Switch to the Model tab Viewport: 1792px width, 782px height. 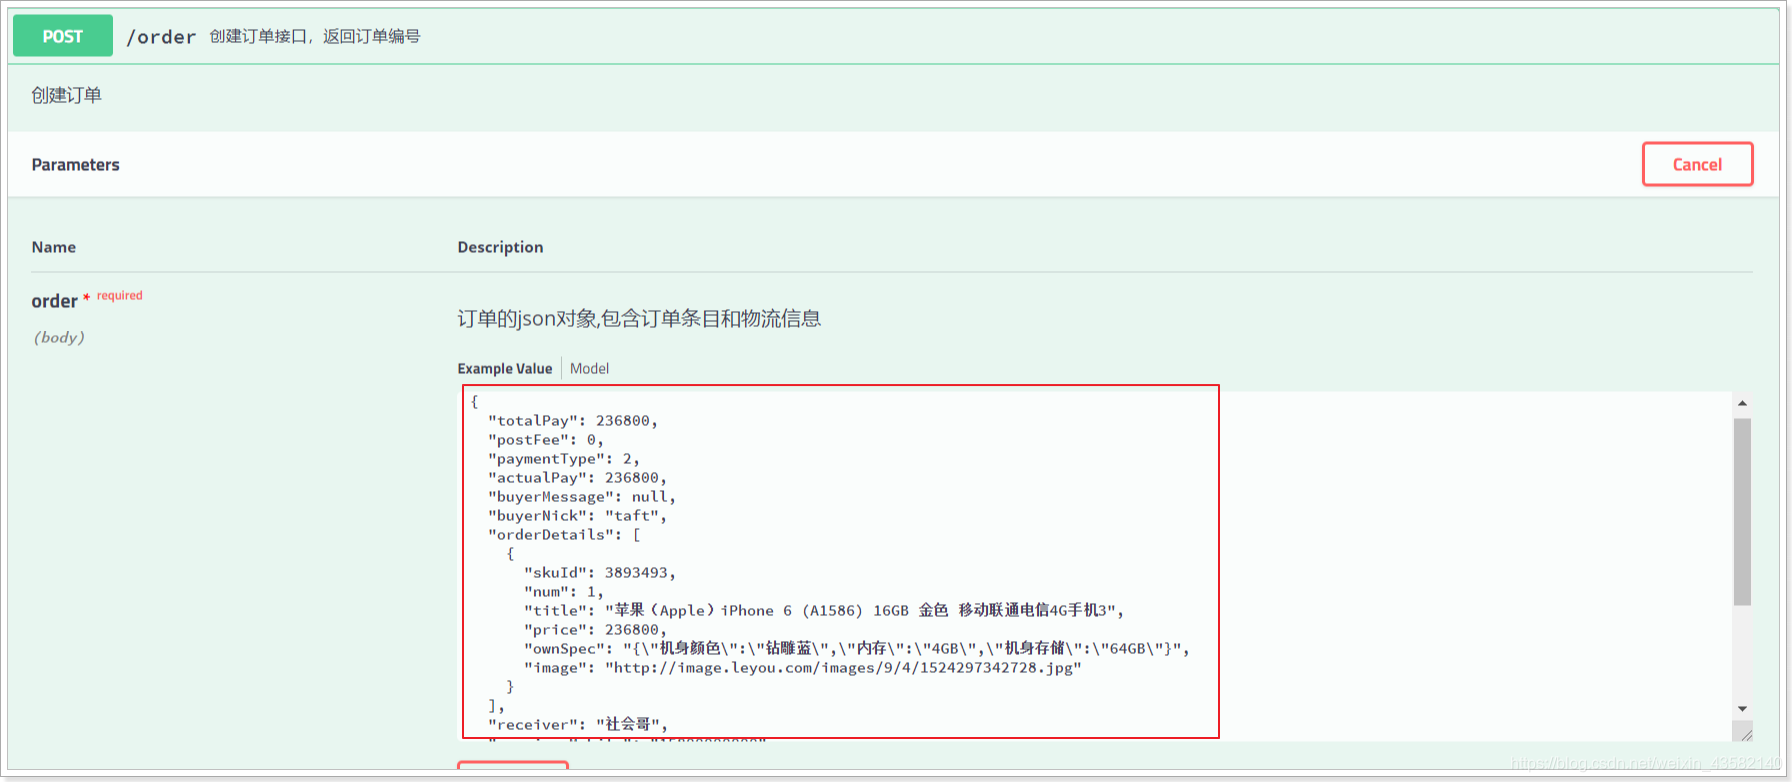click(x=589, y=368)
